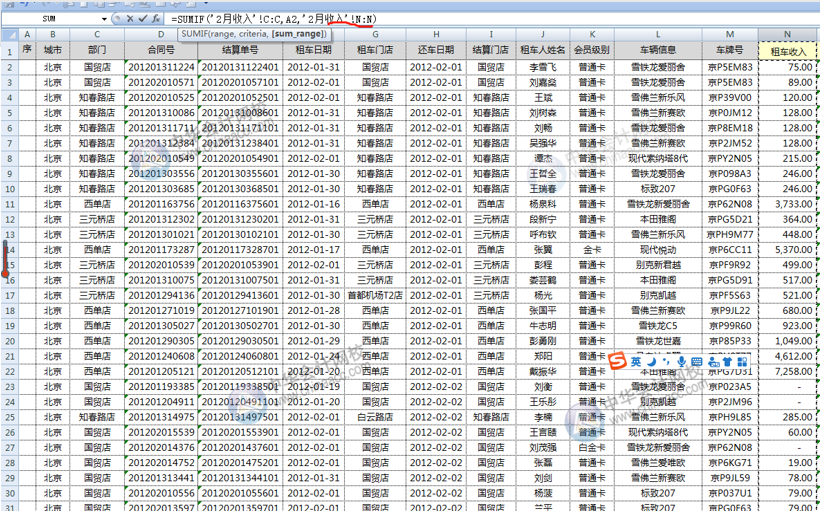
Task: Select column C header
Action: [x=96, y=34]
